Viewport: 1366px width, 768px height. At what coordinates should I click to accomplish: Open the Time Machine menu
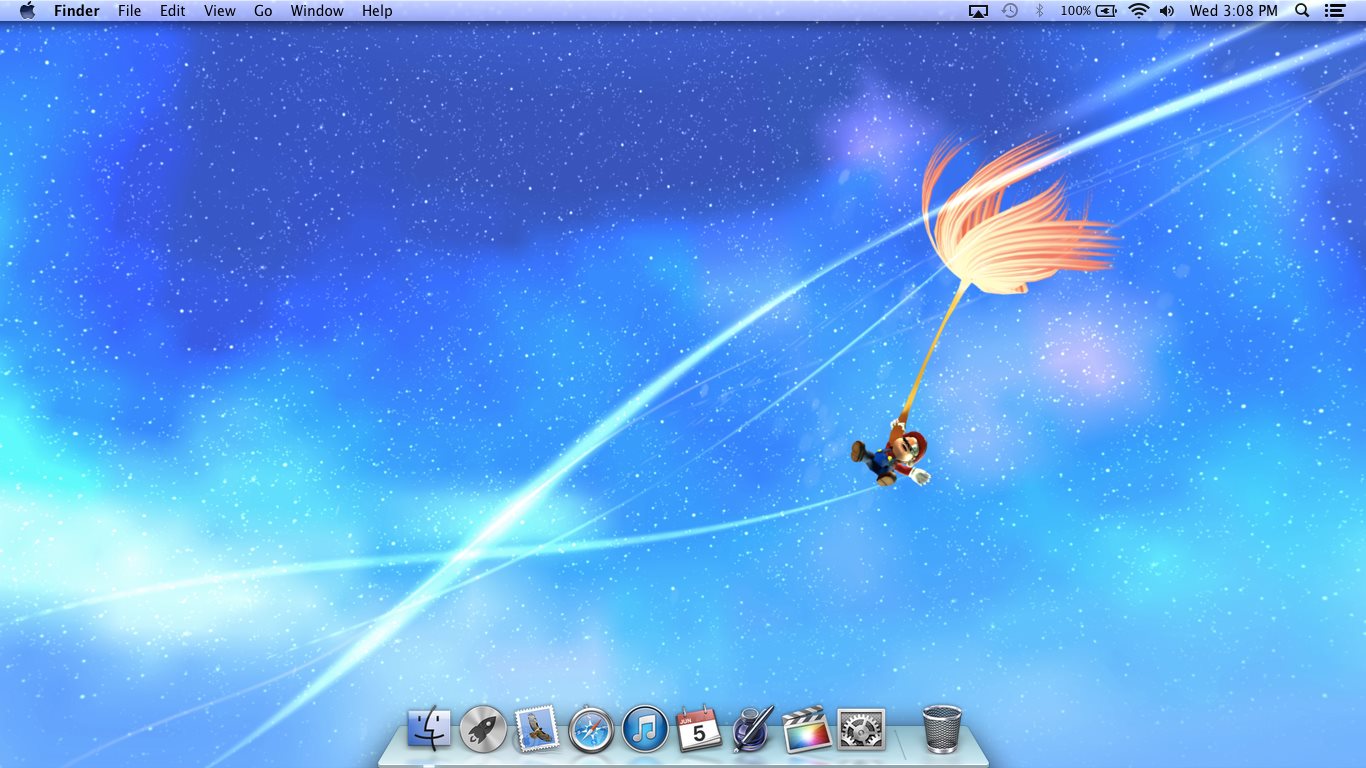(x=1010, y=11)
